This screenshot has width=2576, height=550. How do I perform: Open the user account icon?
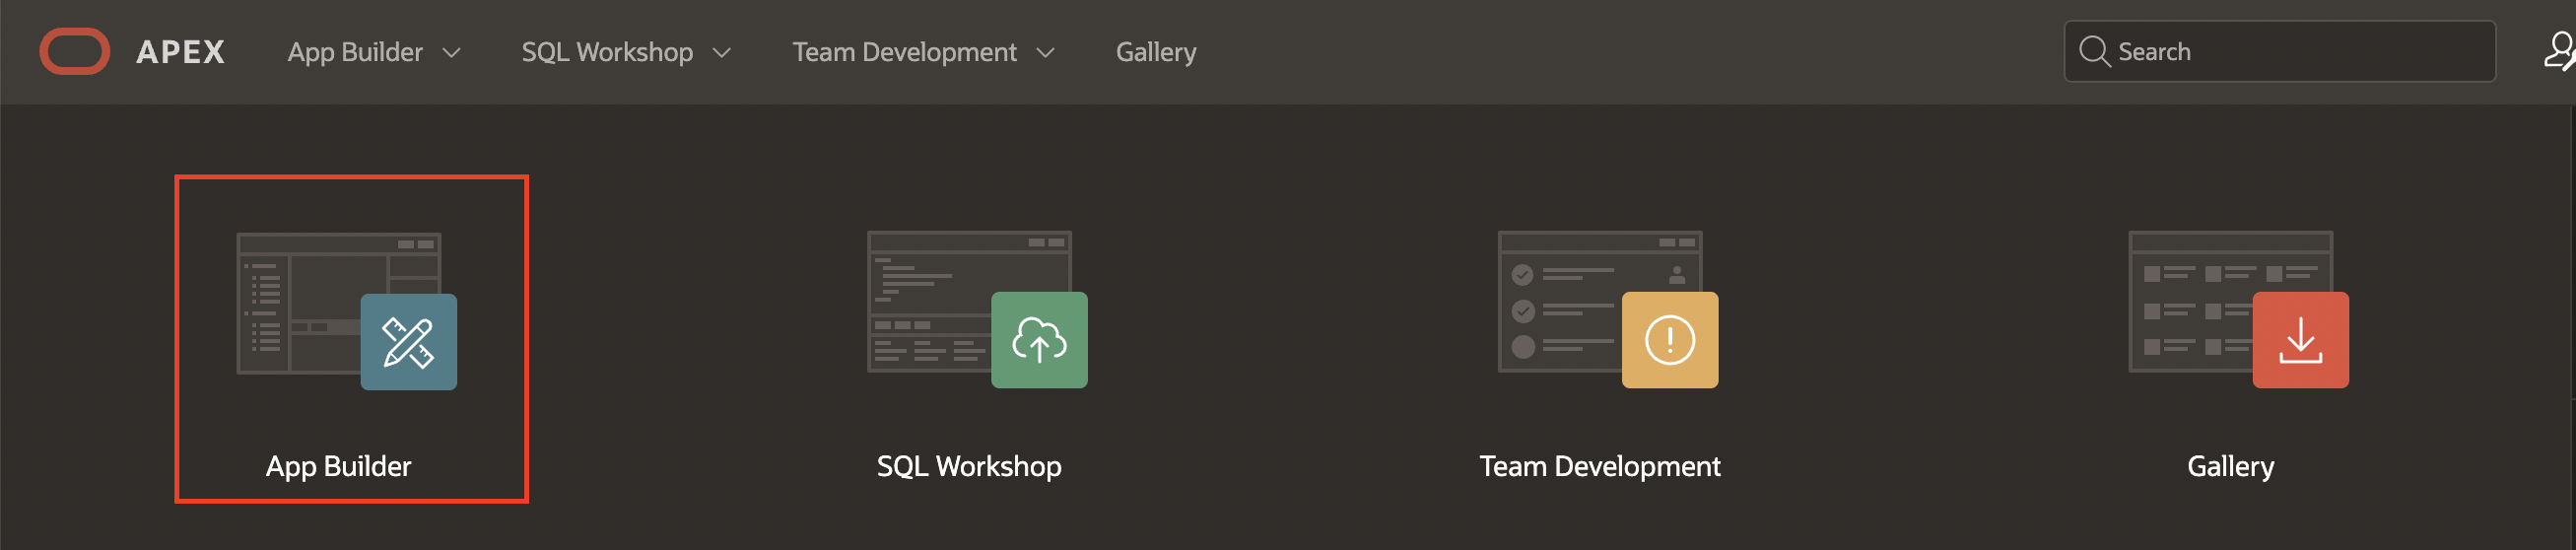(2561, 51)
